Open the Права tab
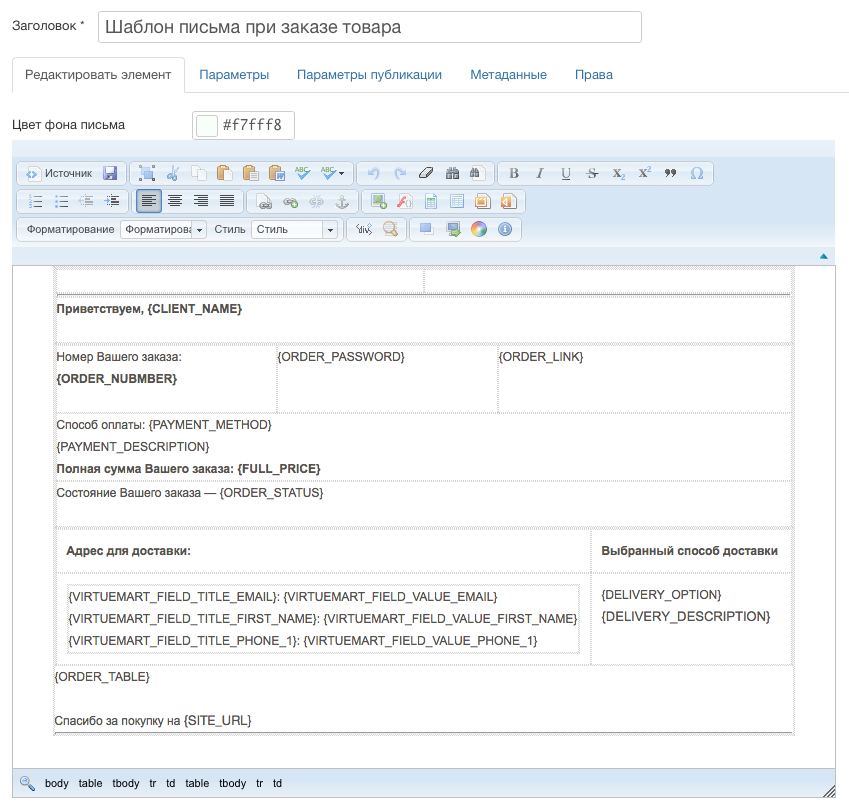The width and height of the screenshot is (849, 809). point(594,75)
